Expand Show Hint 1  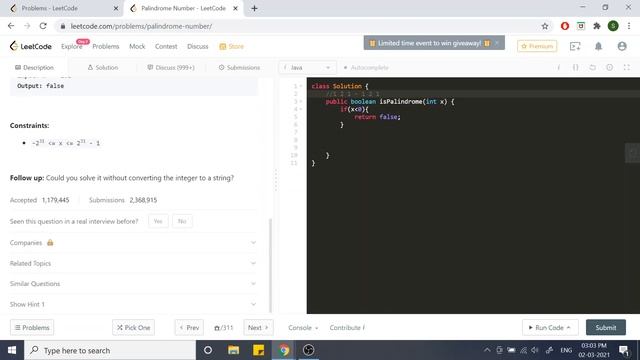click(x=133, y=304)
